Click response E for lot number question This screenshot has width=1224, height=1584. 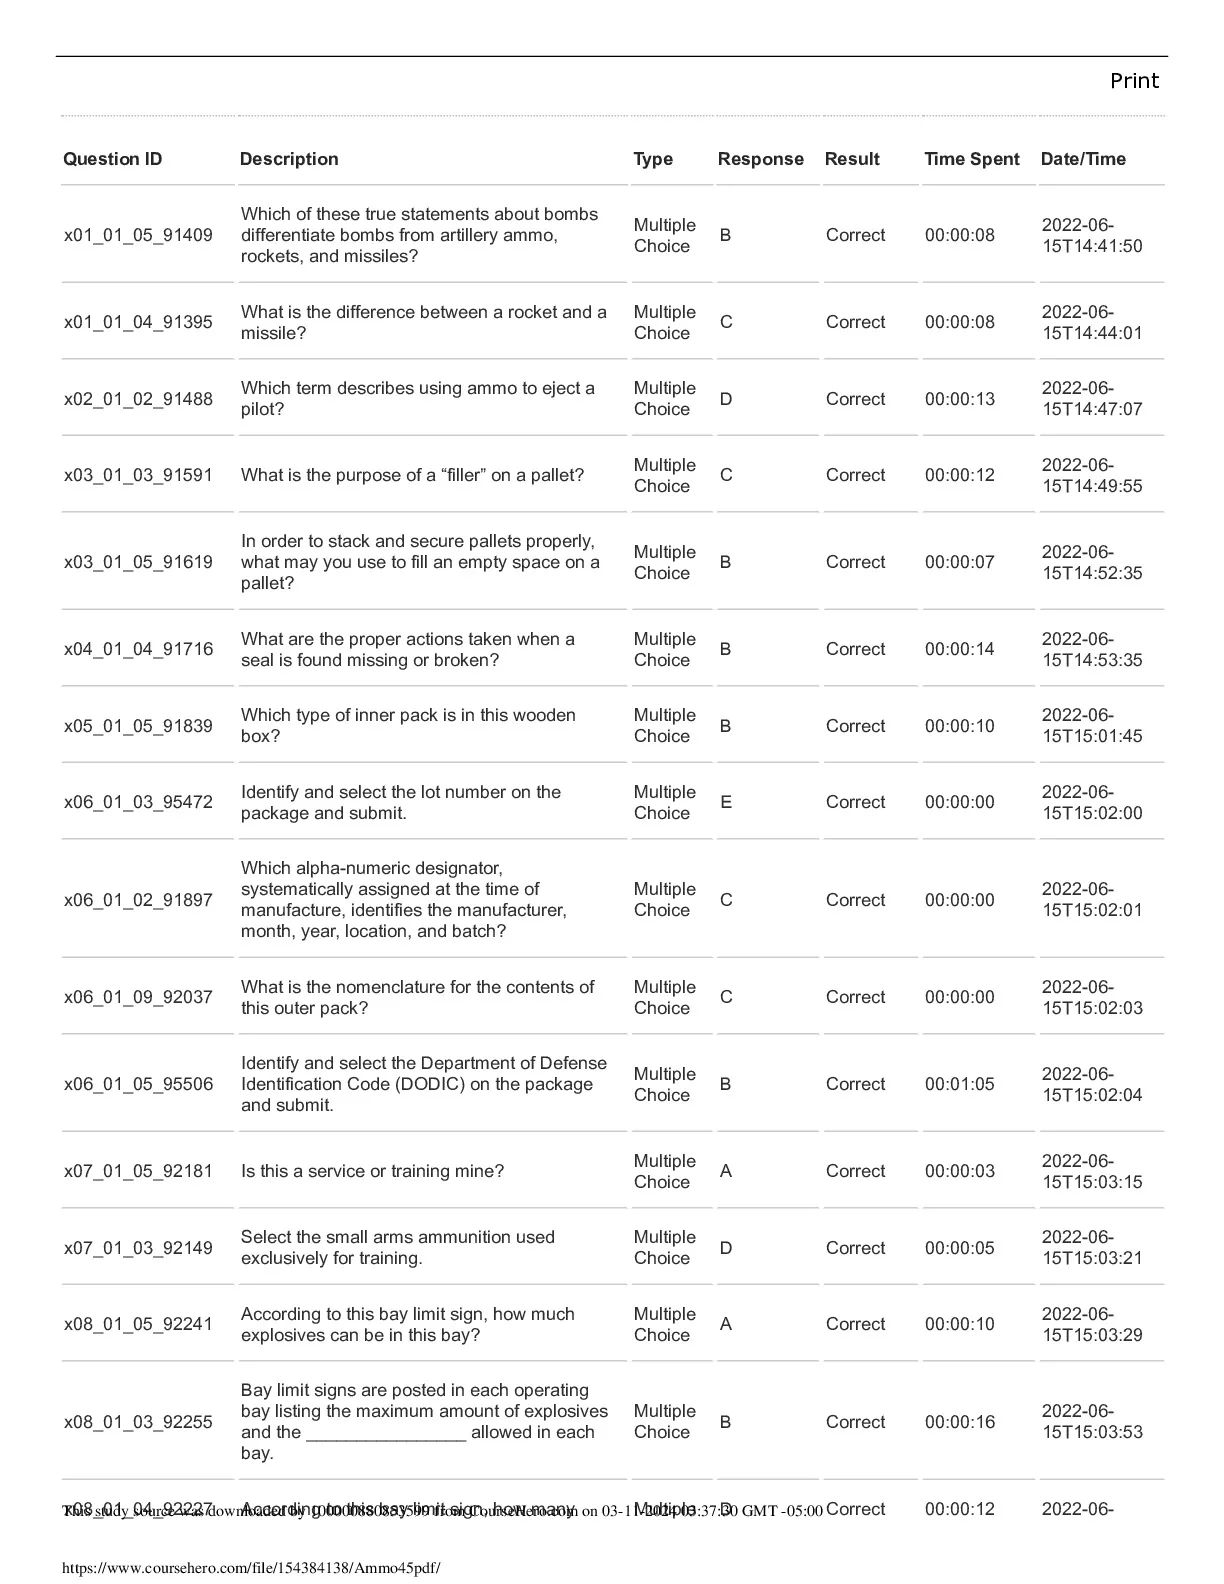726,802
